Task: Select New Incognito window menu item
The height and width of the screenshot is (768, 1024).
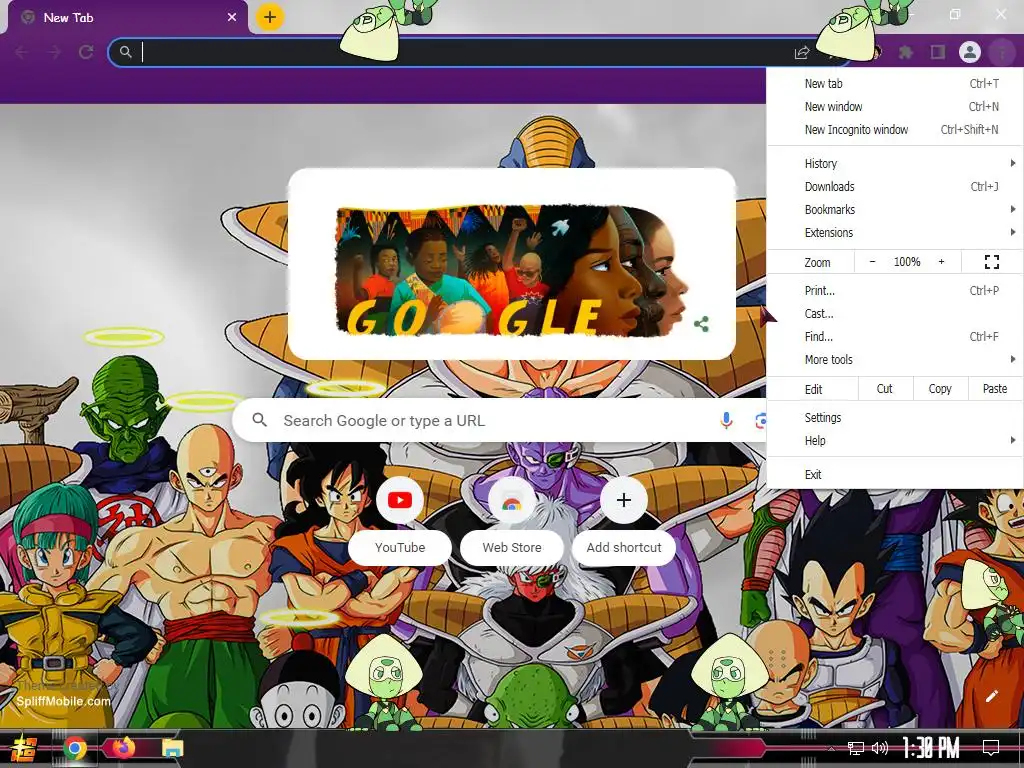Action: [x=895, y=129]
